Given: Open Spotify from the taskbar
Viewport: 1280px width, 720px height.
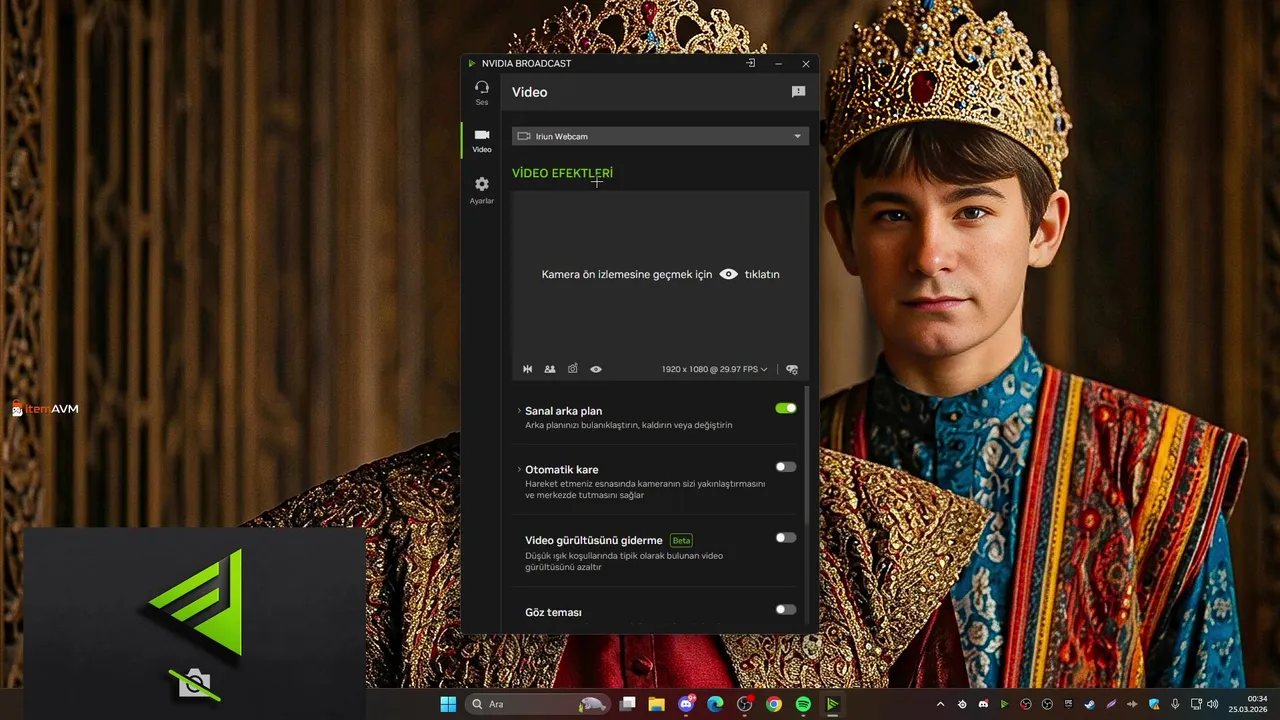Looking at the screenshot, I should pos(803,704).
